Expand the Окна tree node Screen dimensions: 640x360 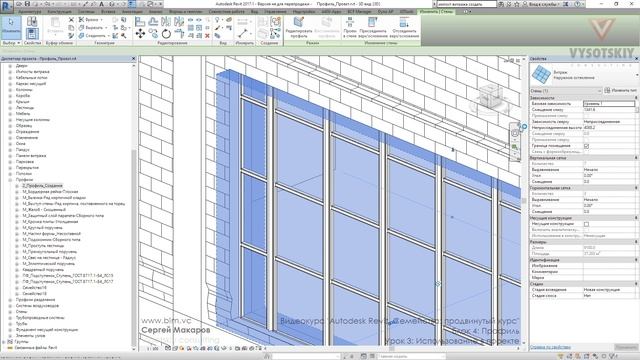[x=10, y=144]
